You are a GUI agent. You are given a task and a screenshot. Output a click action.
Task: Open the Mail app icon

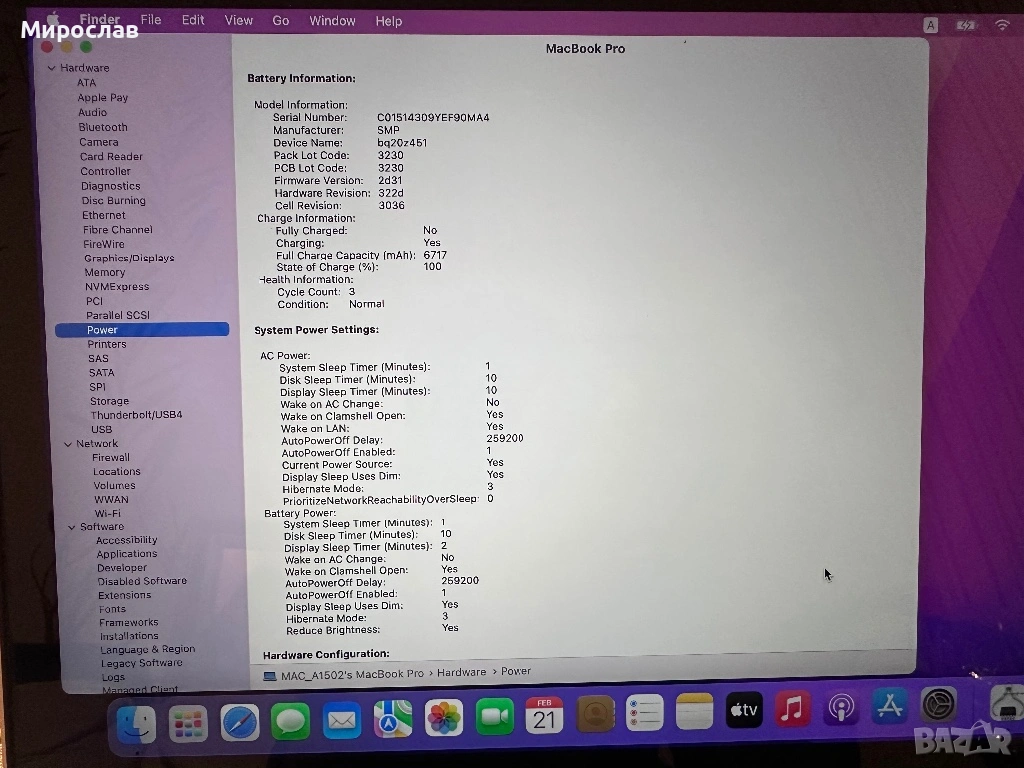(x=342, y=720)
